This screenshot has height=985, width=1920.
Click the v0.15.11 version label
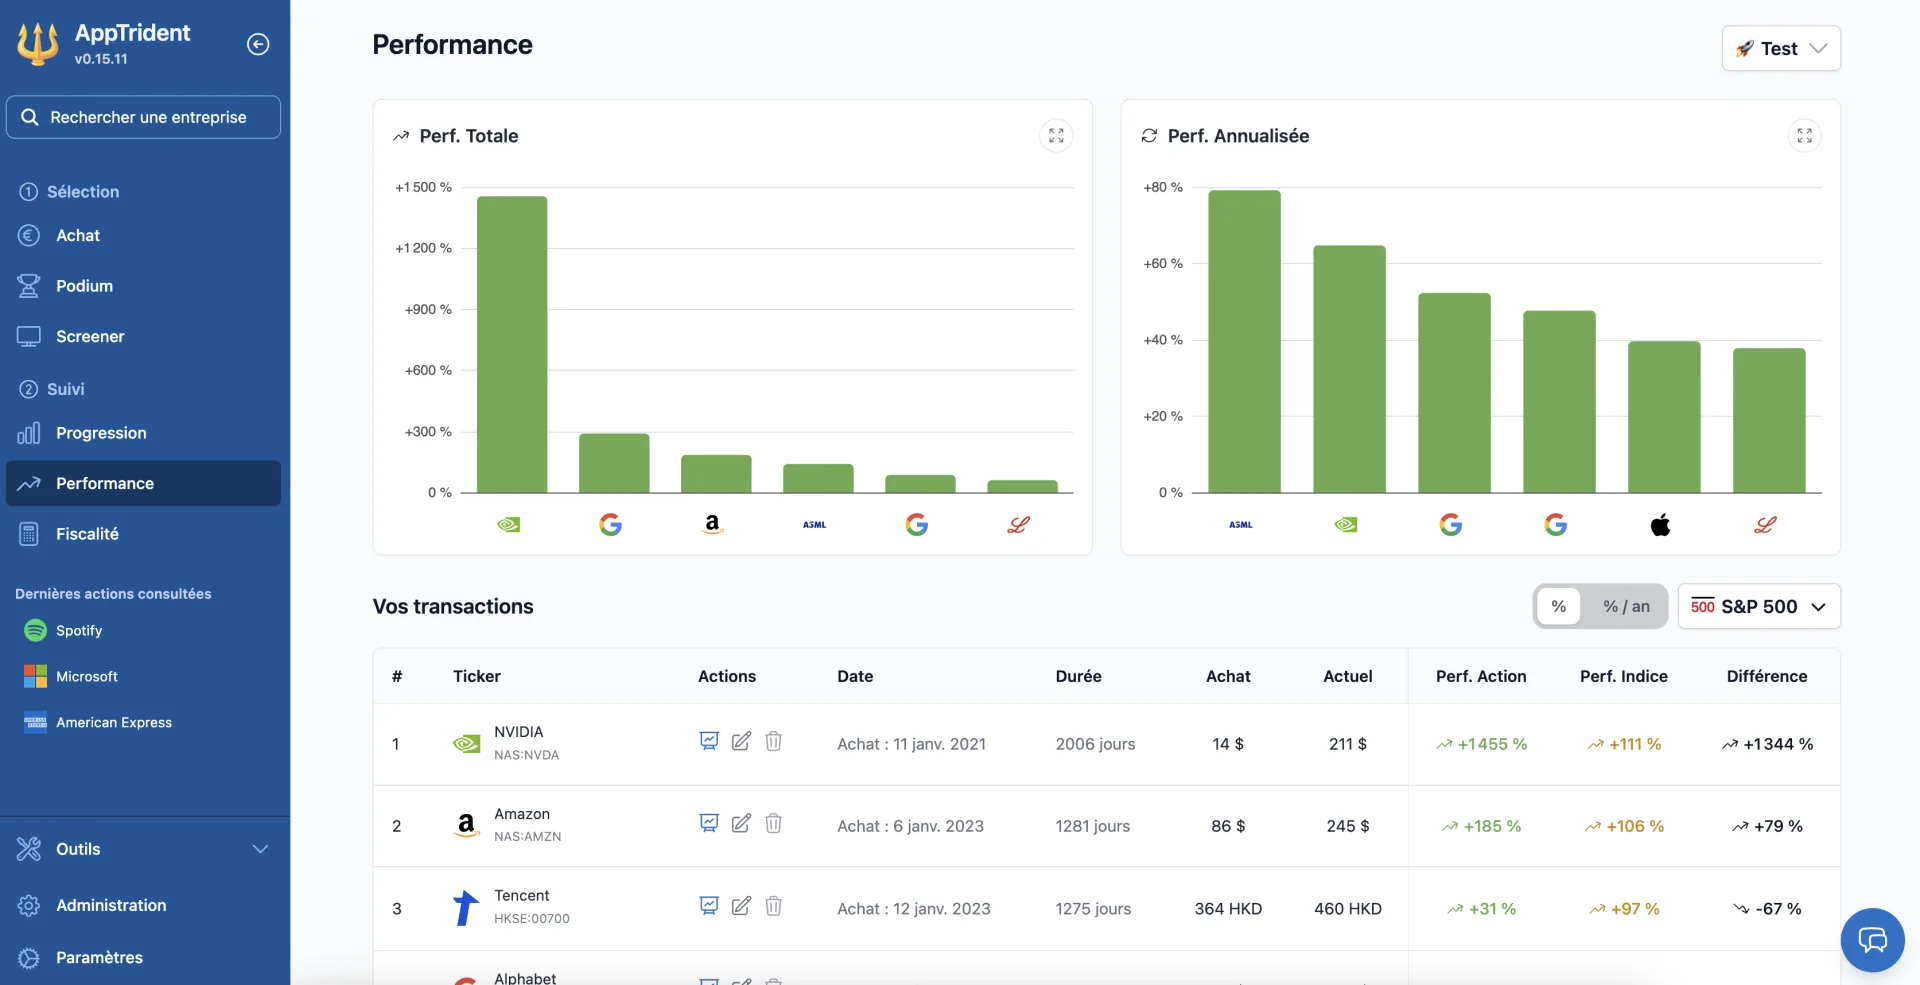point(101,59)
